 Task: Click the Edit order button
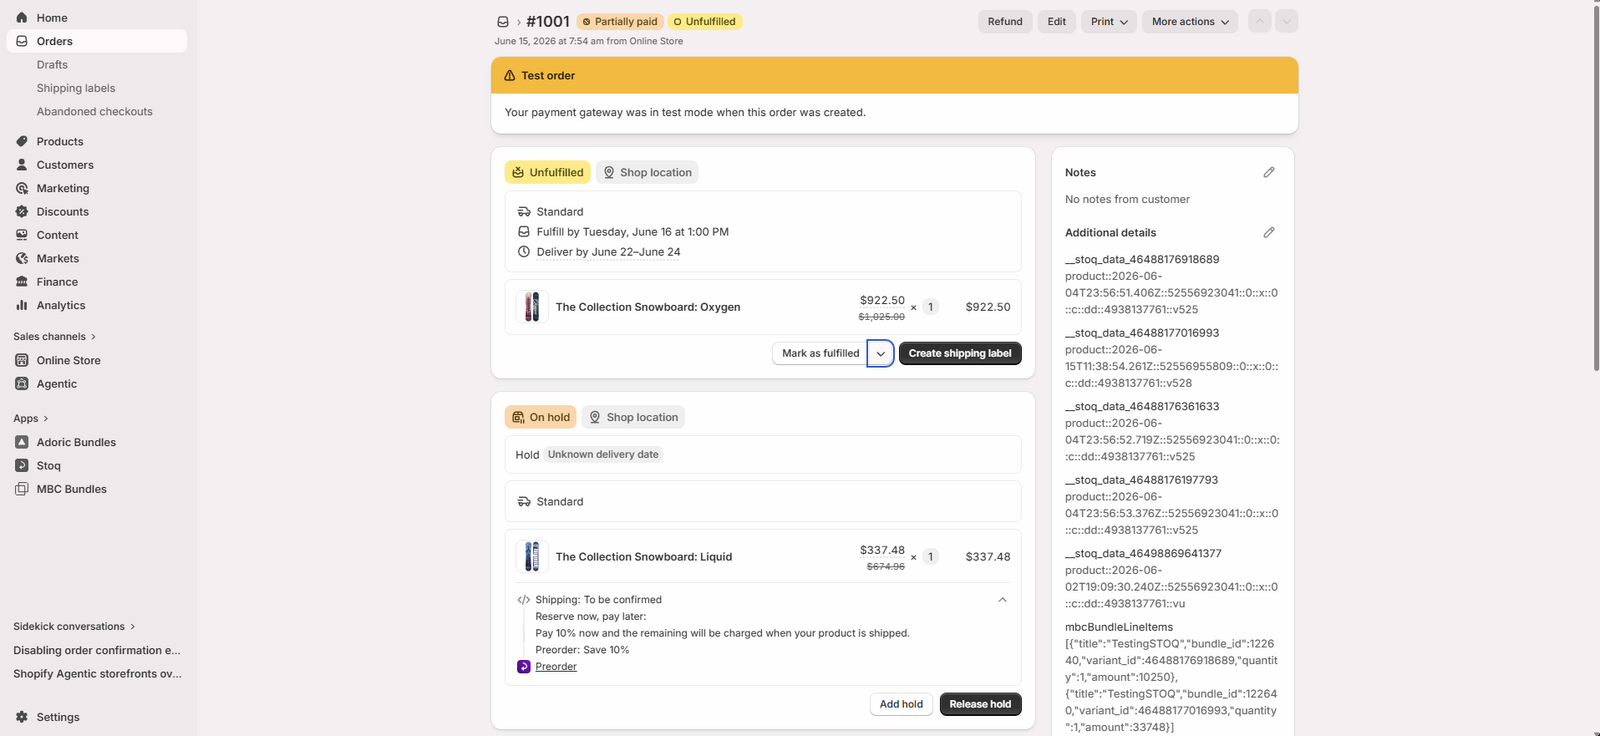click(1057, 21)
